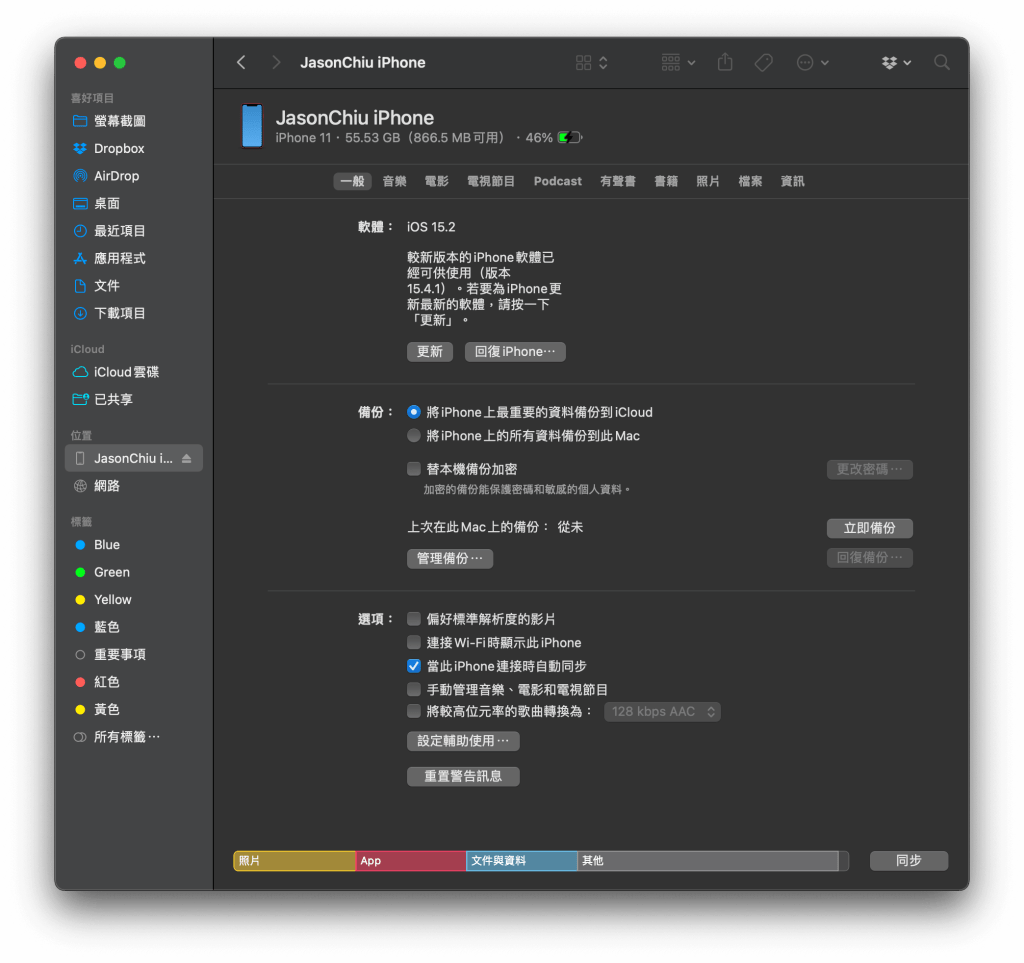Click the 更新 button
1024x963 pixels.
click(x=430, y=352)
